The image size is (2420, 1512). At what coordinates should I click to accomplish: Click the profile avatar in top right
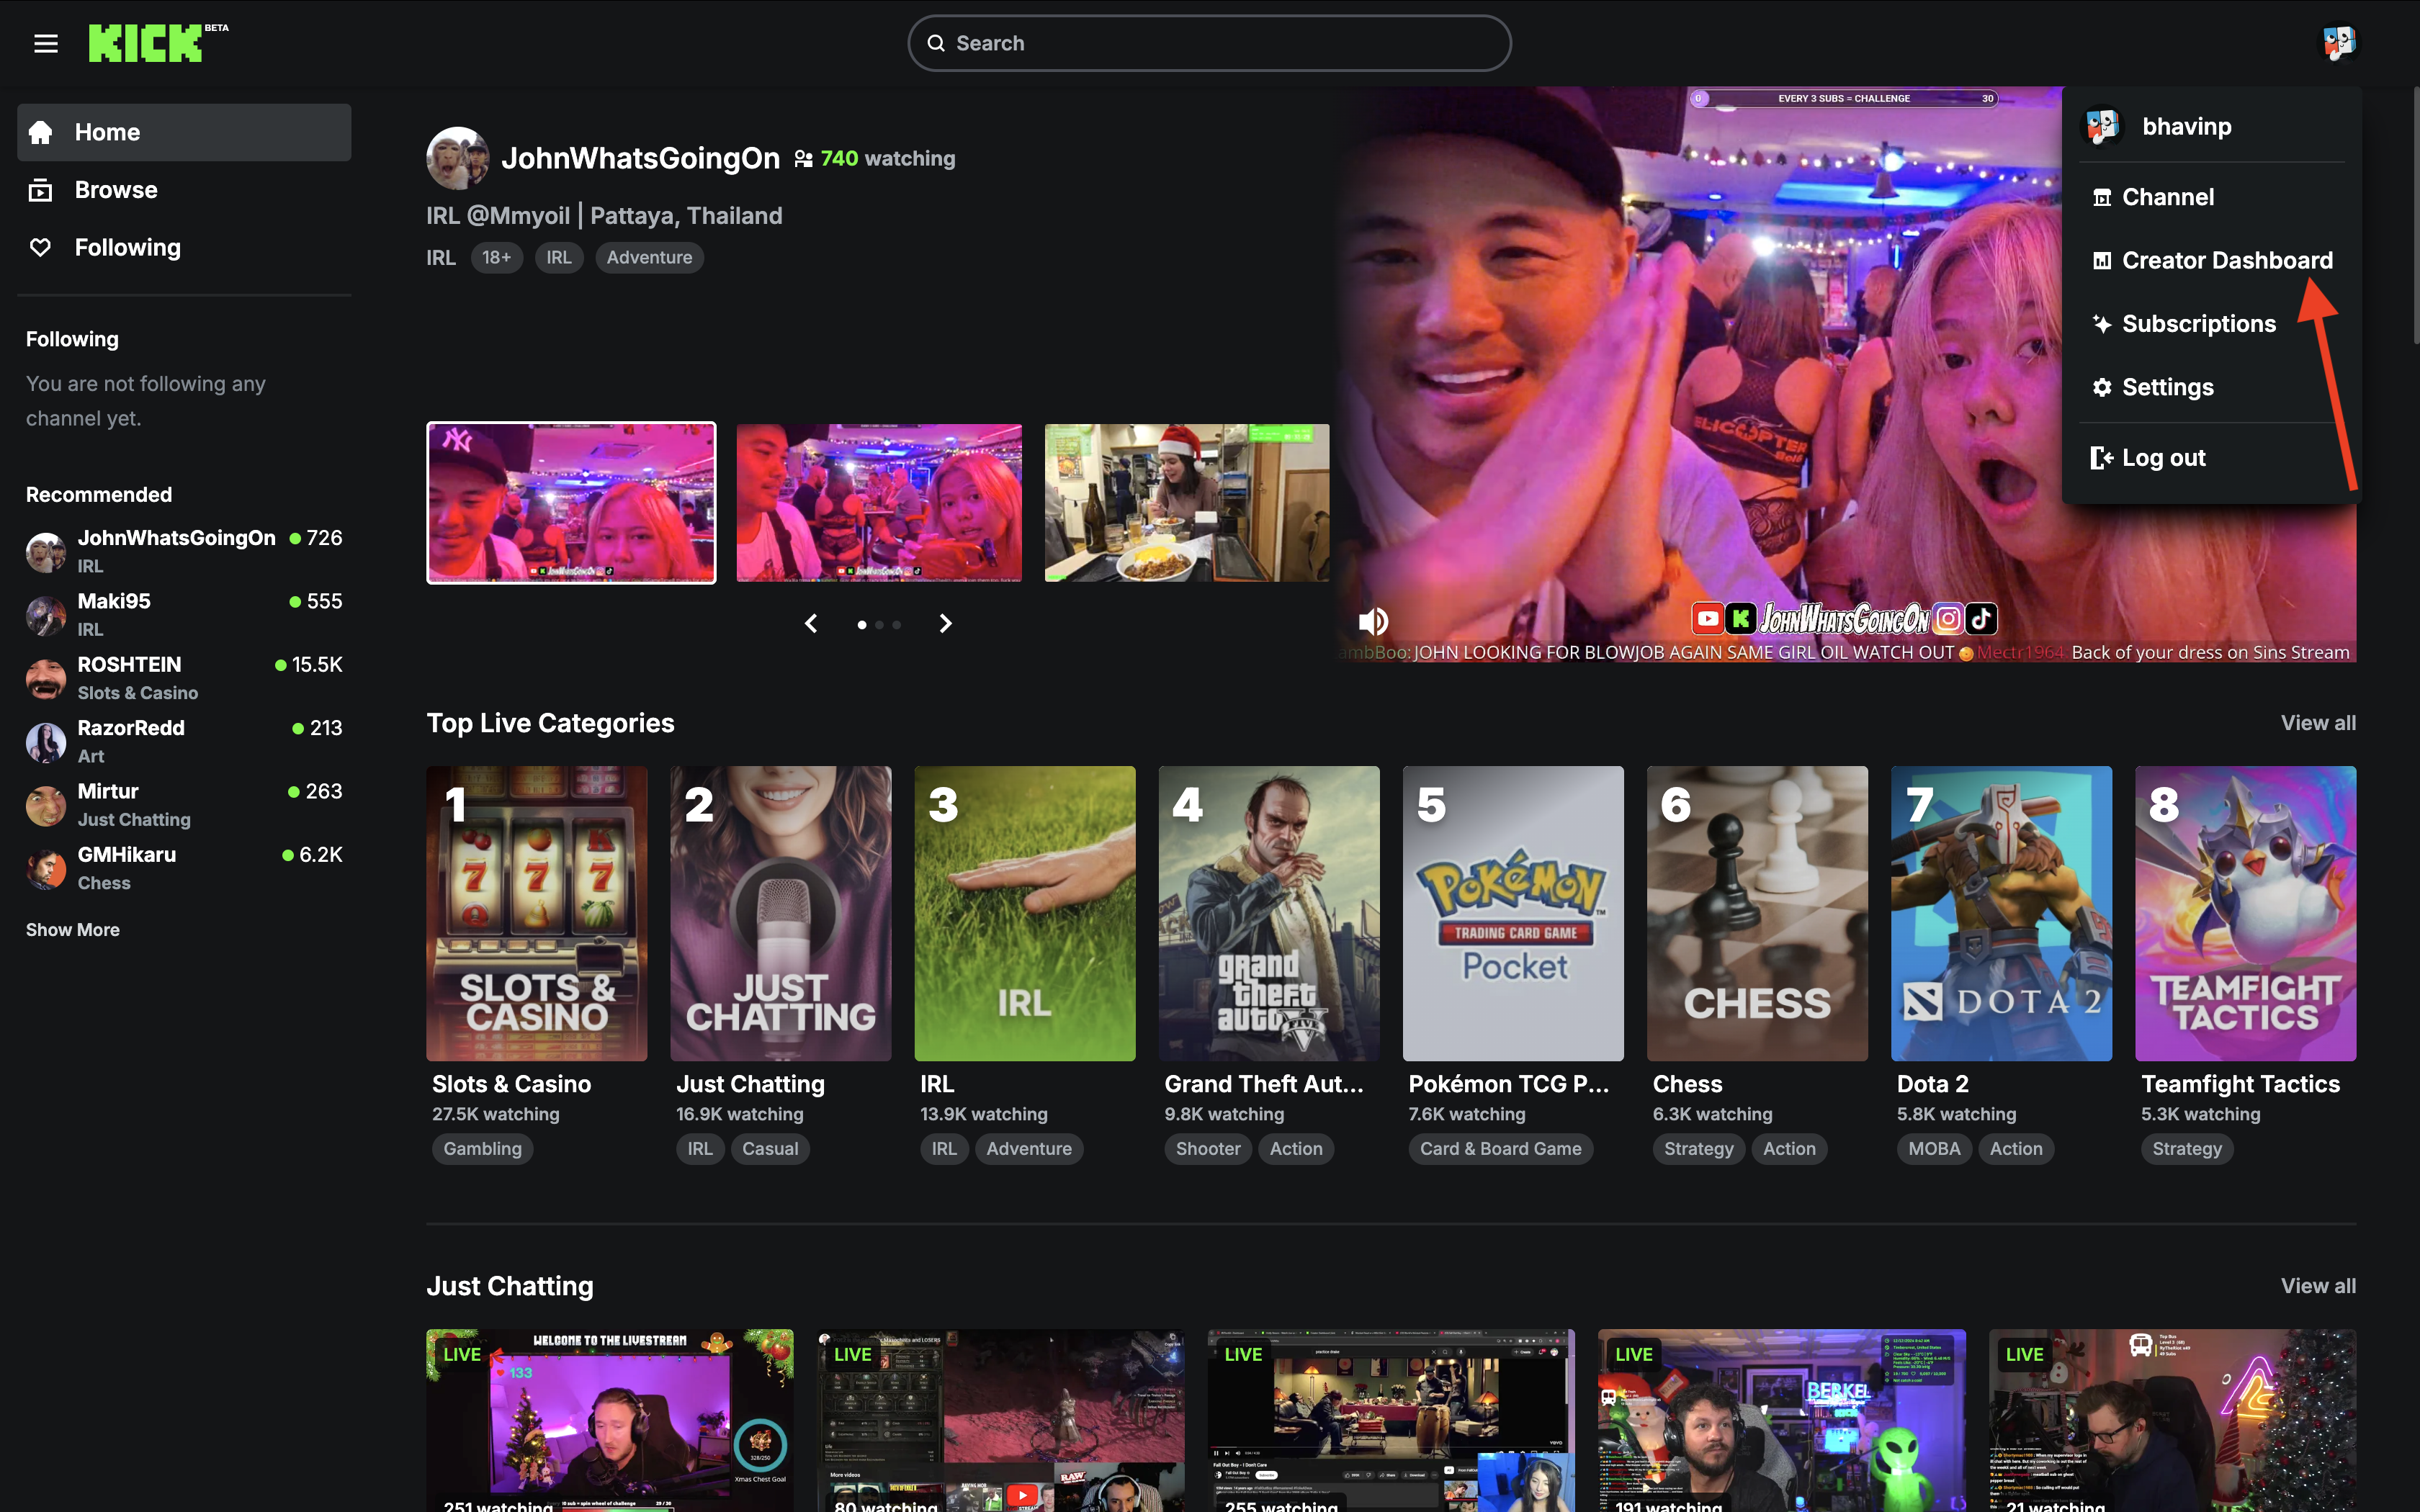[x=2339, y=42]
